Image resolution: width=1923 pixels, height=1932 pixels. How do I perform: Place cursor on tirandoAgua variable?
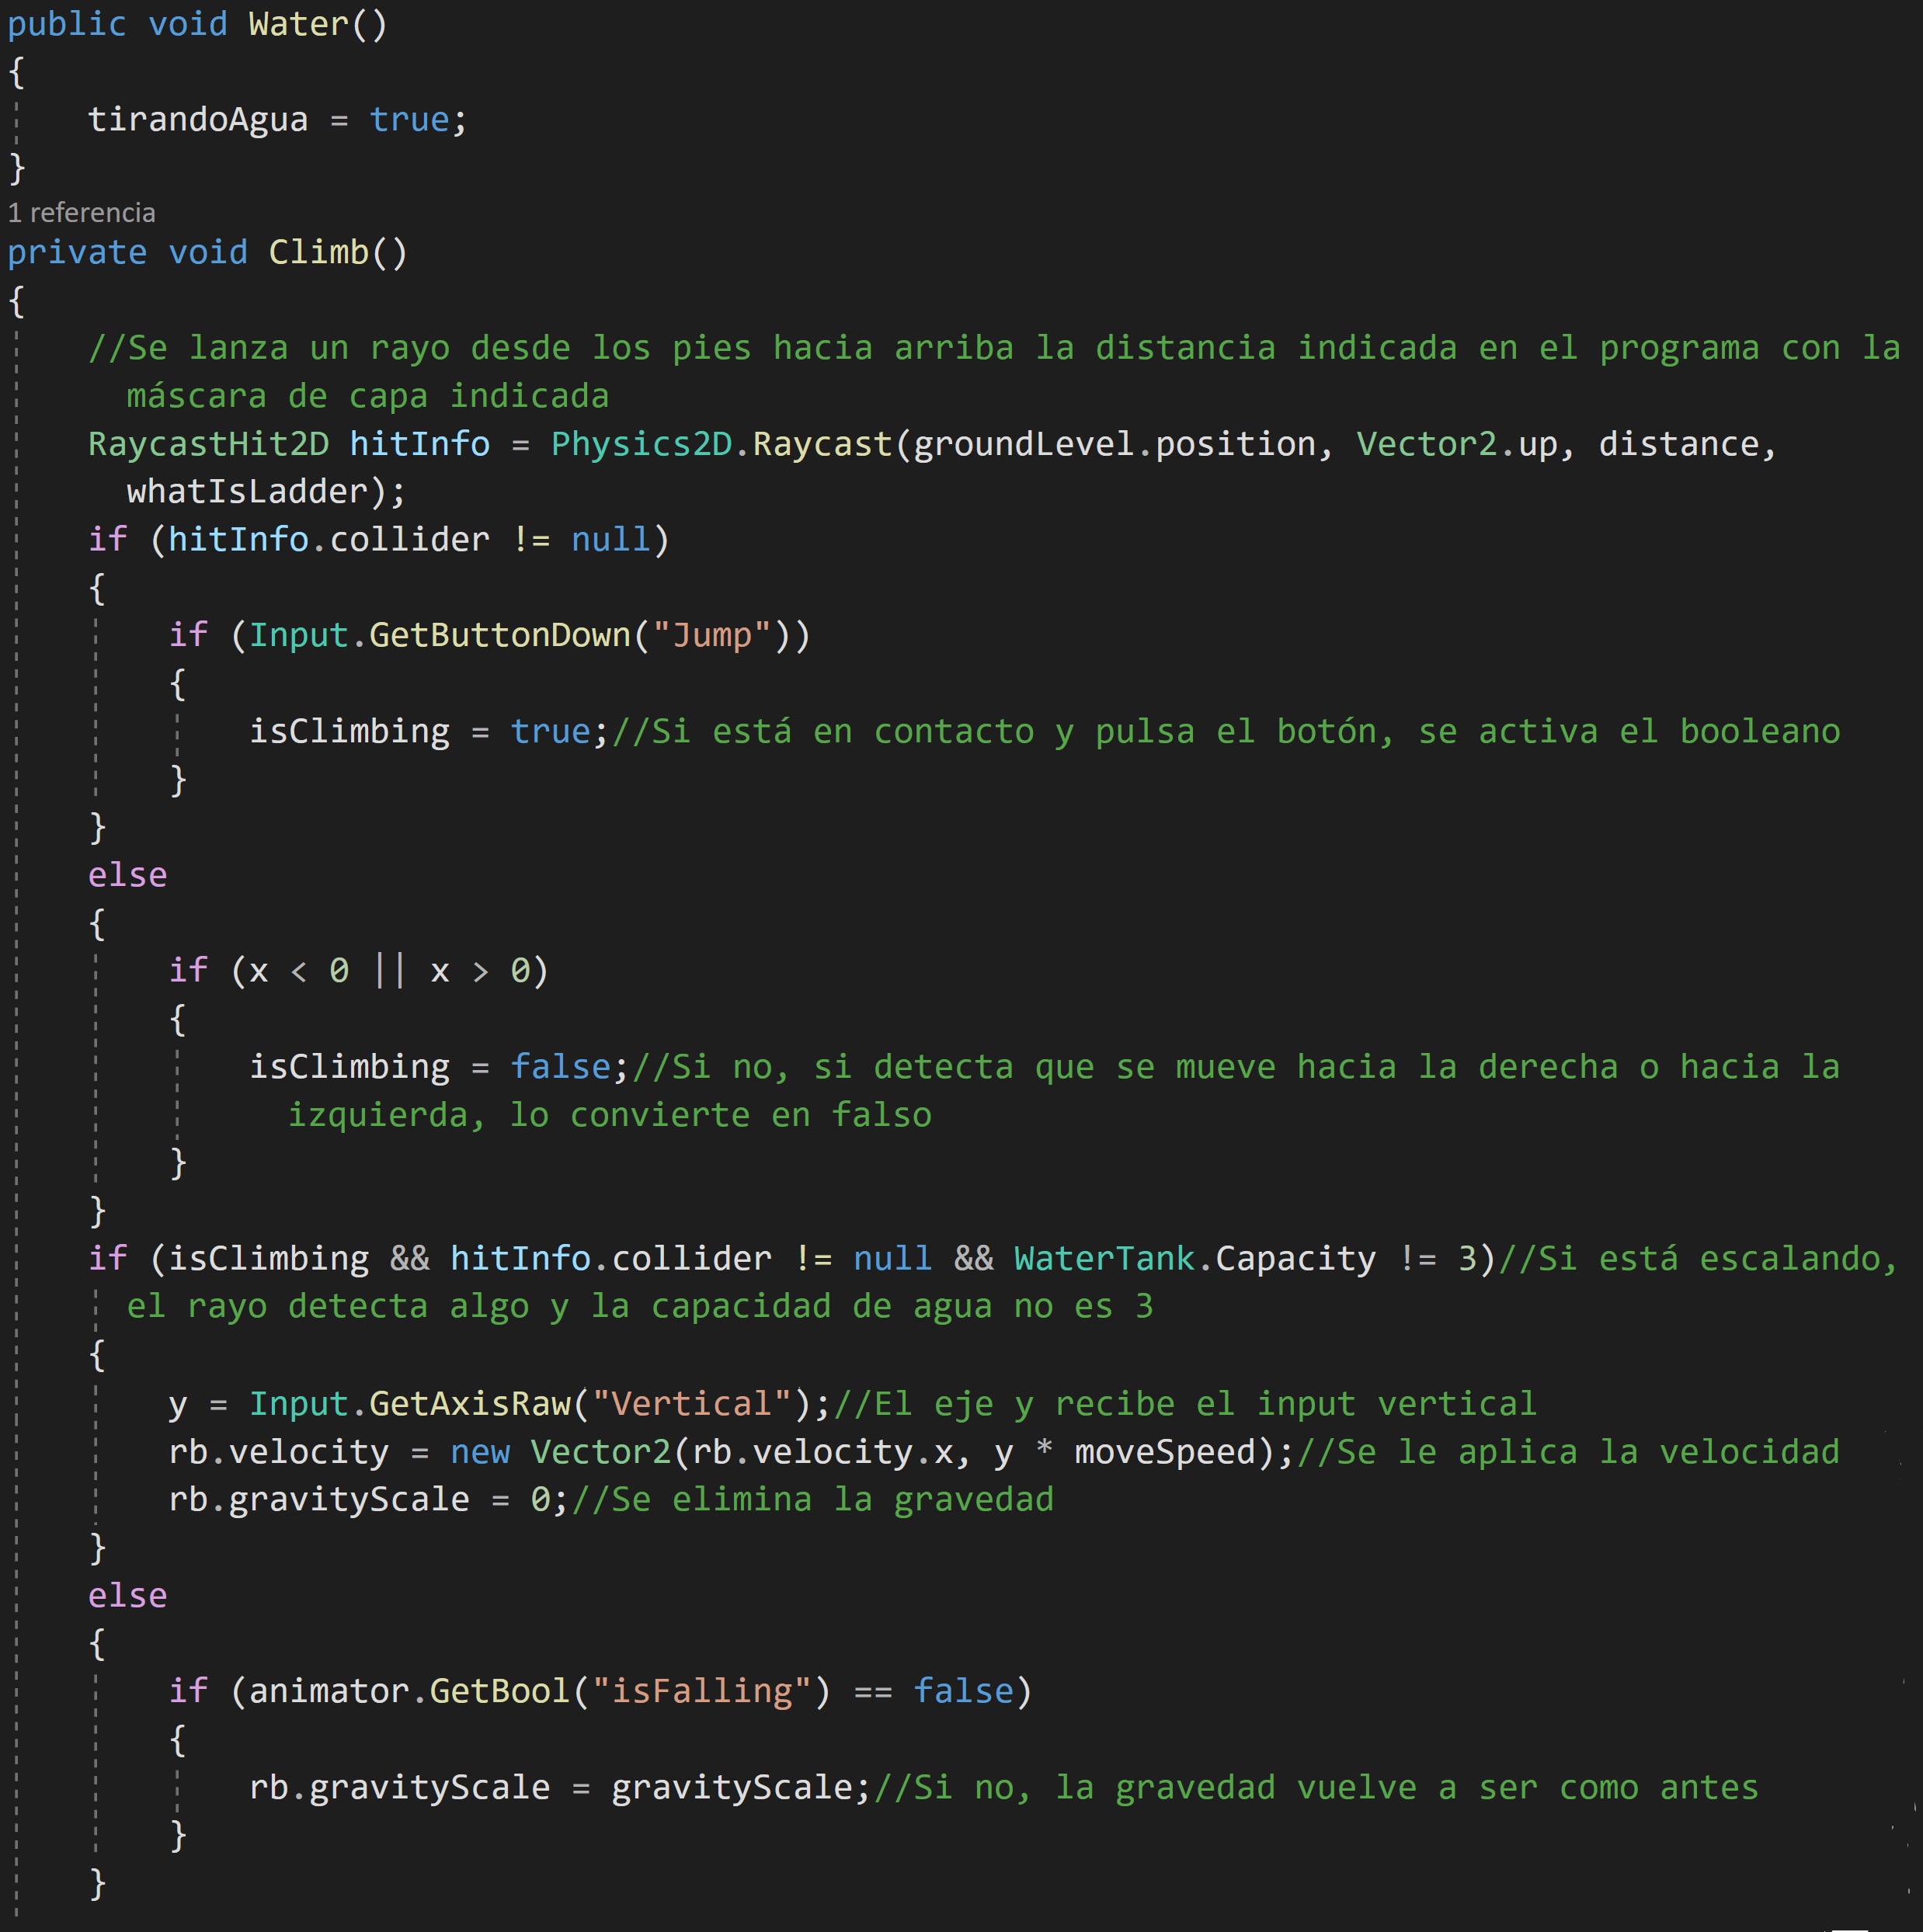pos(197,120)
